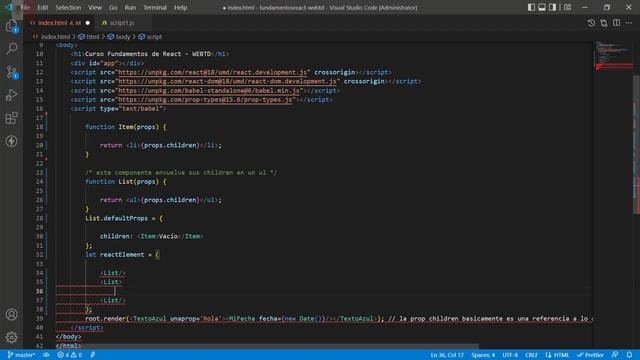Click the minimap code overview
The width and height of the screenshot is (640, 360).
tap(613, 55)
